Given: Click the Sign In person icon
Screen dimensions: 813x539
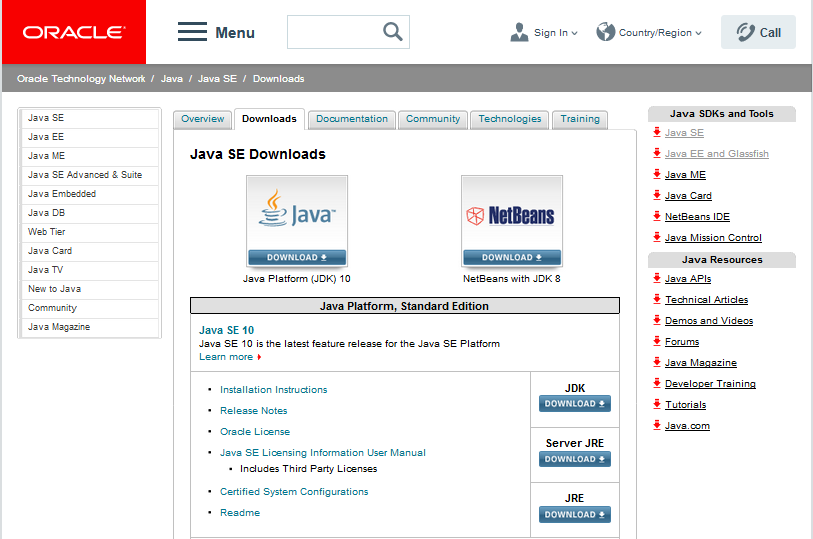Looking at the screenshot, I should pos(519,32).
